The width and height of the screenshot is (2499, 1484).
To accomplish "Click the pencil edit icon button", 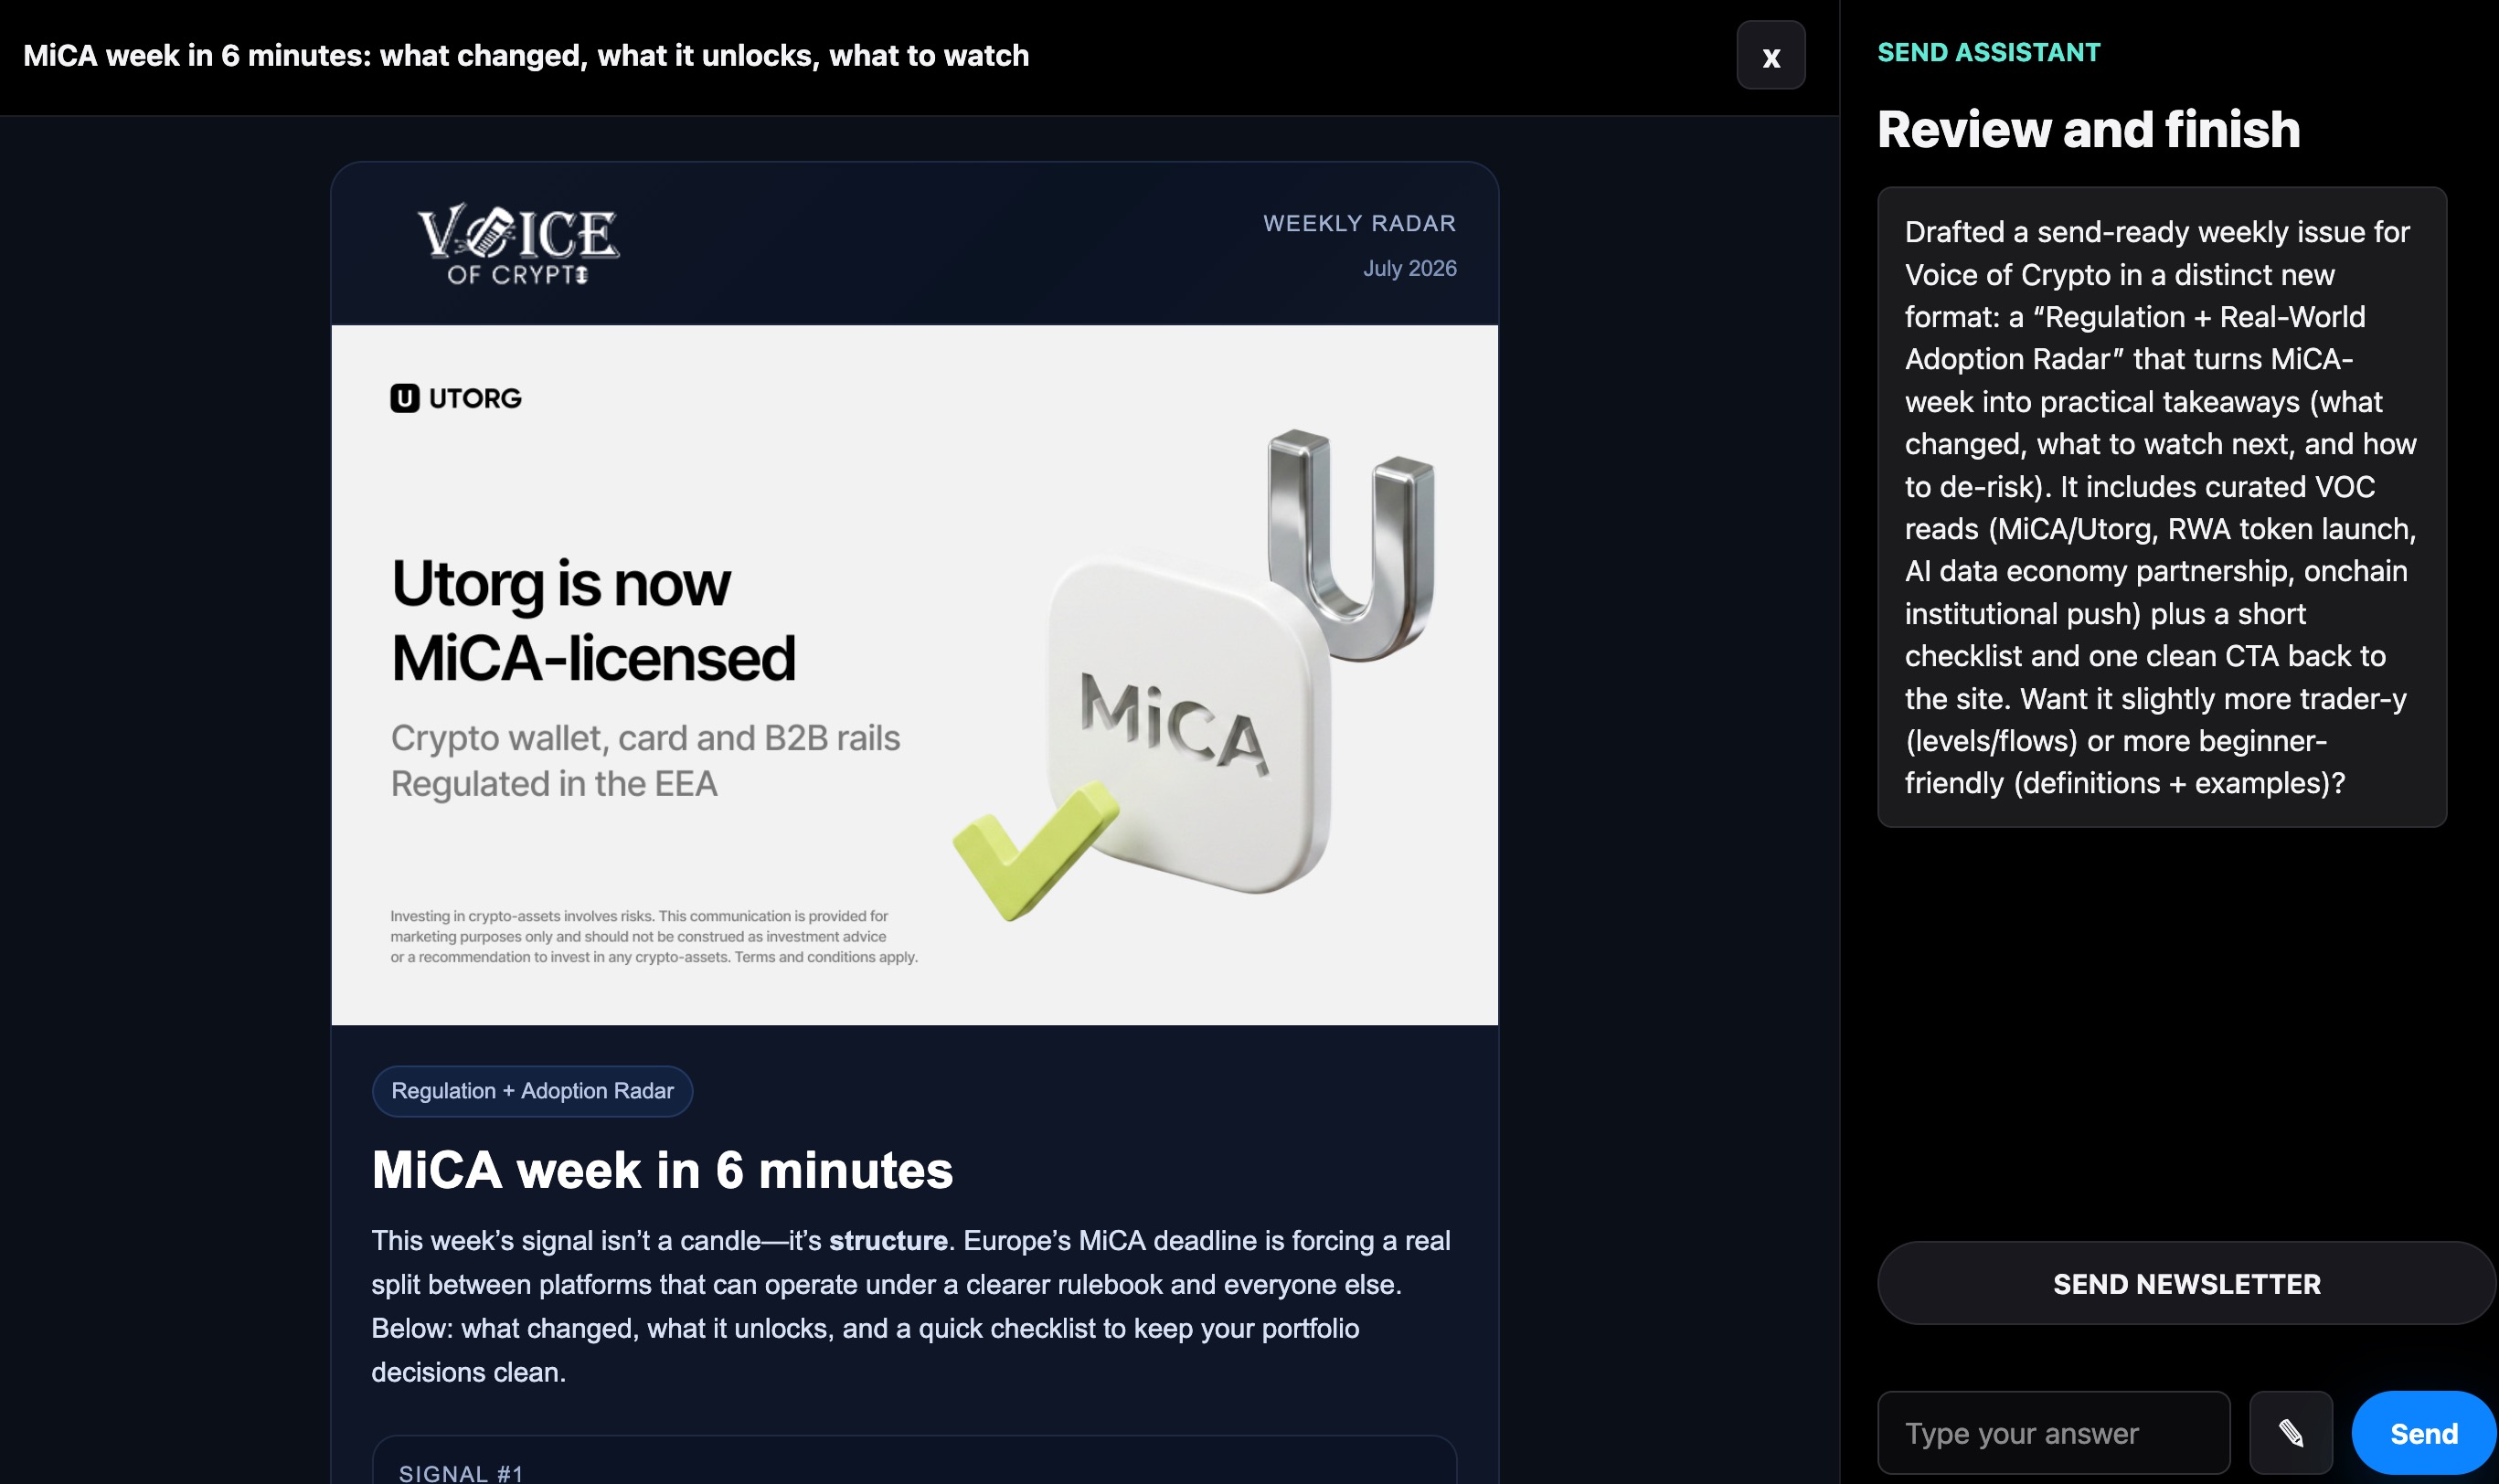I will point(2290,1433).
